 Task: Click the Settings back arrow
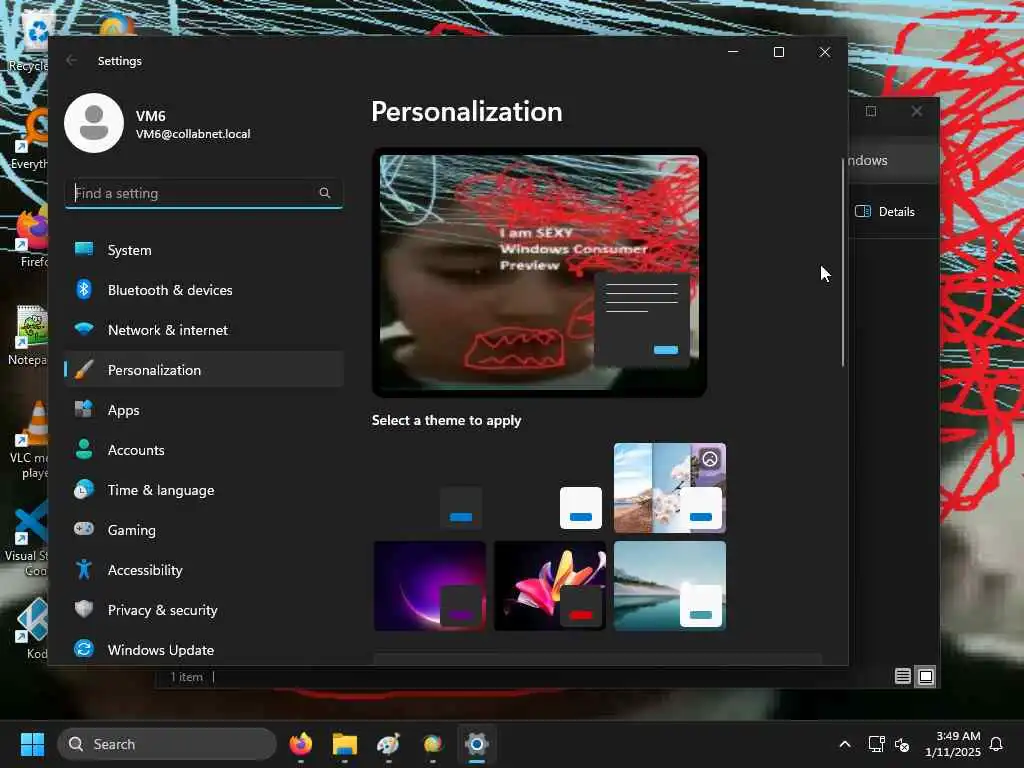(x=71, y=60)
